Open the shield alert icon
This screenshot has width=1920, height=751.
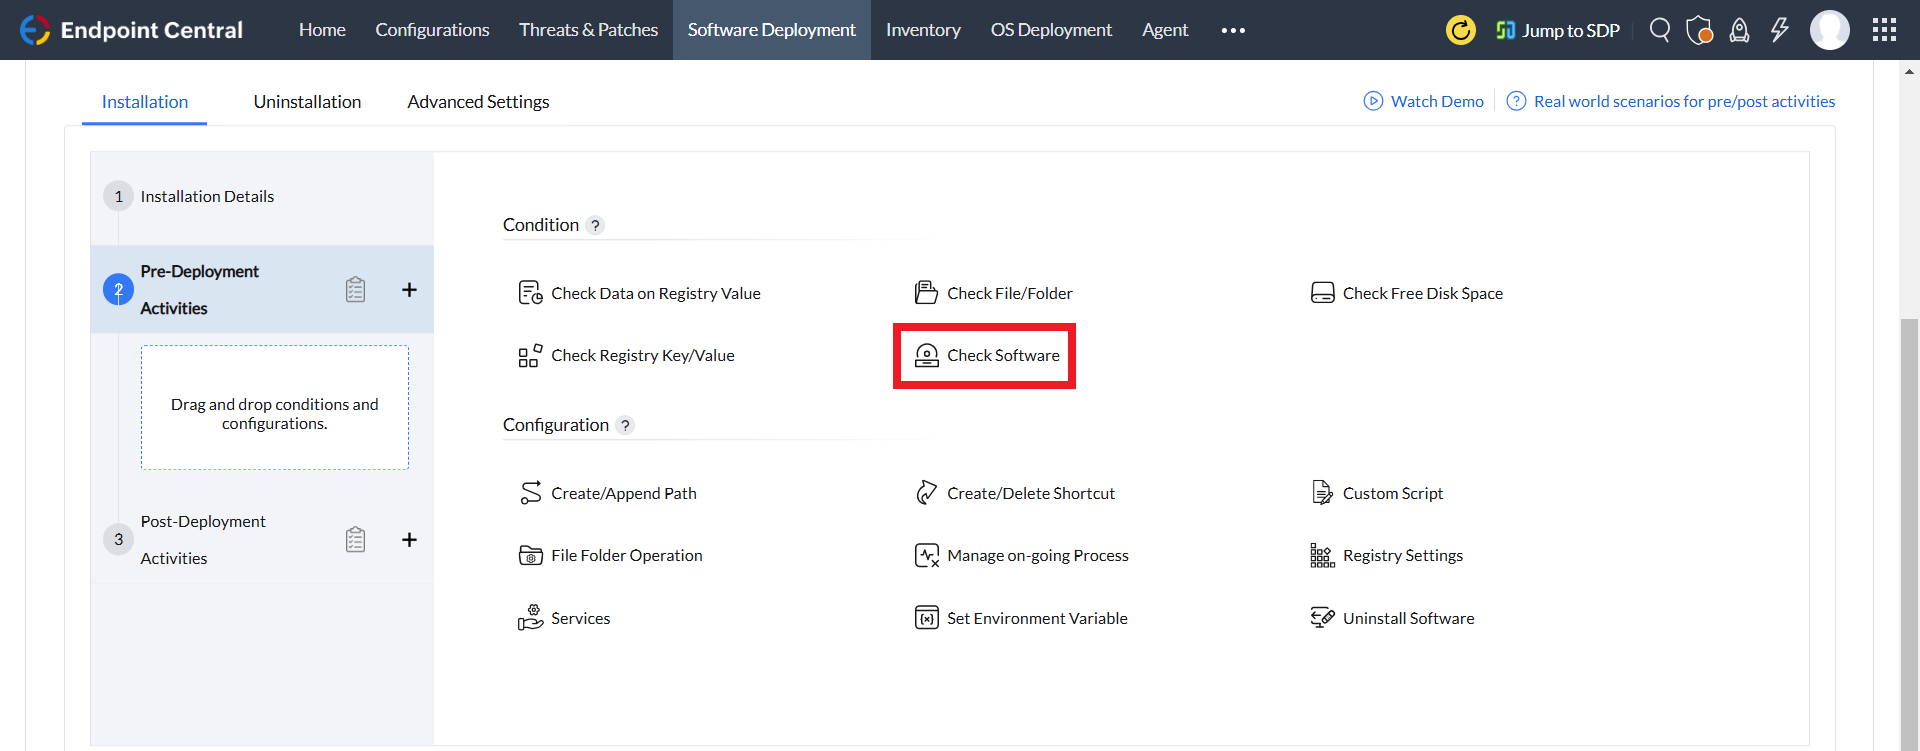tap(1699, 30)
